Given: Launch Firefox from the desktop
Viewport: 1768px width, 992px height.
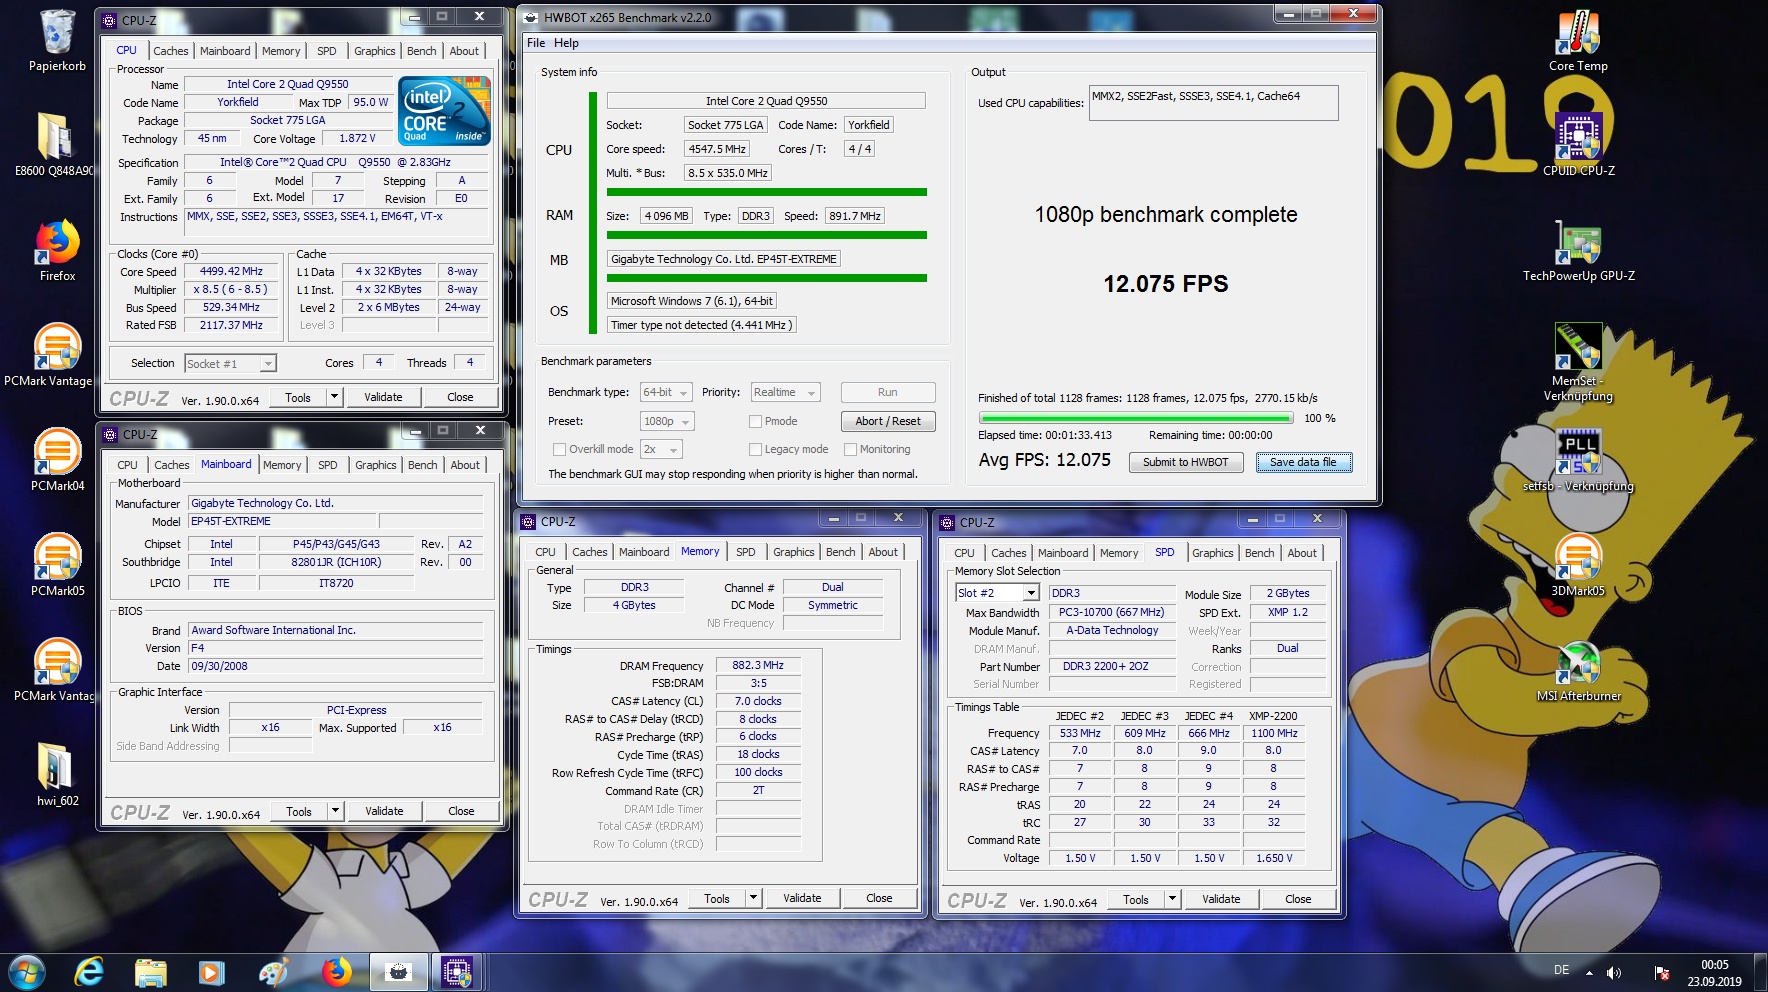Looking at the screenshot, I should tap(57, 251).
